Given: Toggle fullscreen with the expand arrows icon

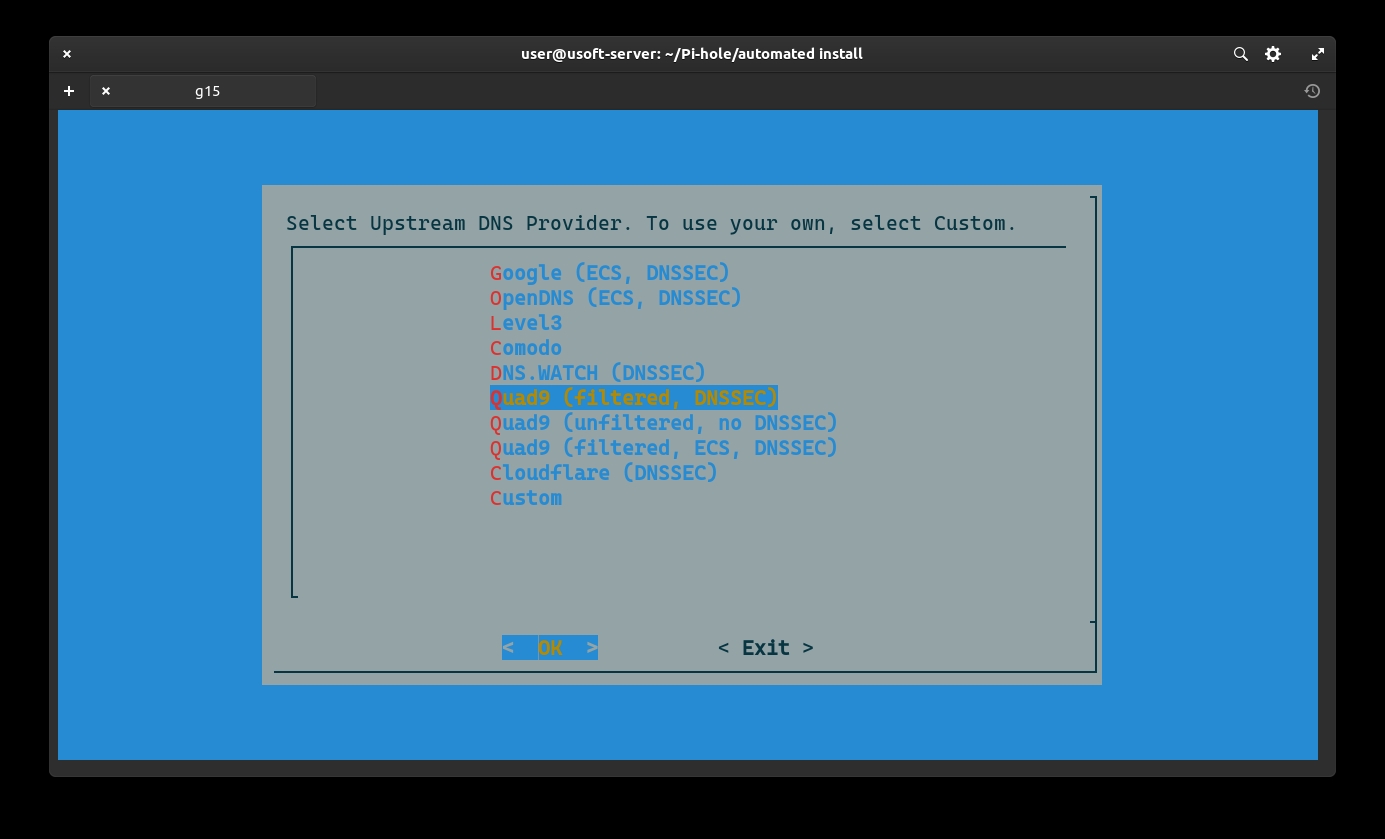Looking at the screenshot, I should [x=1318, y=54].
